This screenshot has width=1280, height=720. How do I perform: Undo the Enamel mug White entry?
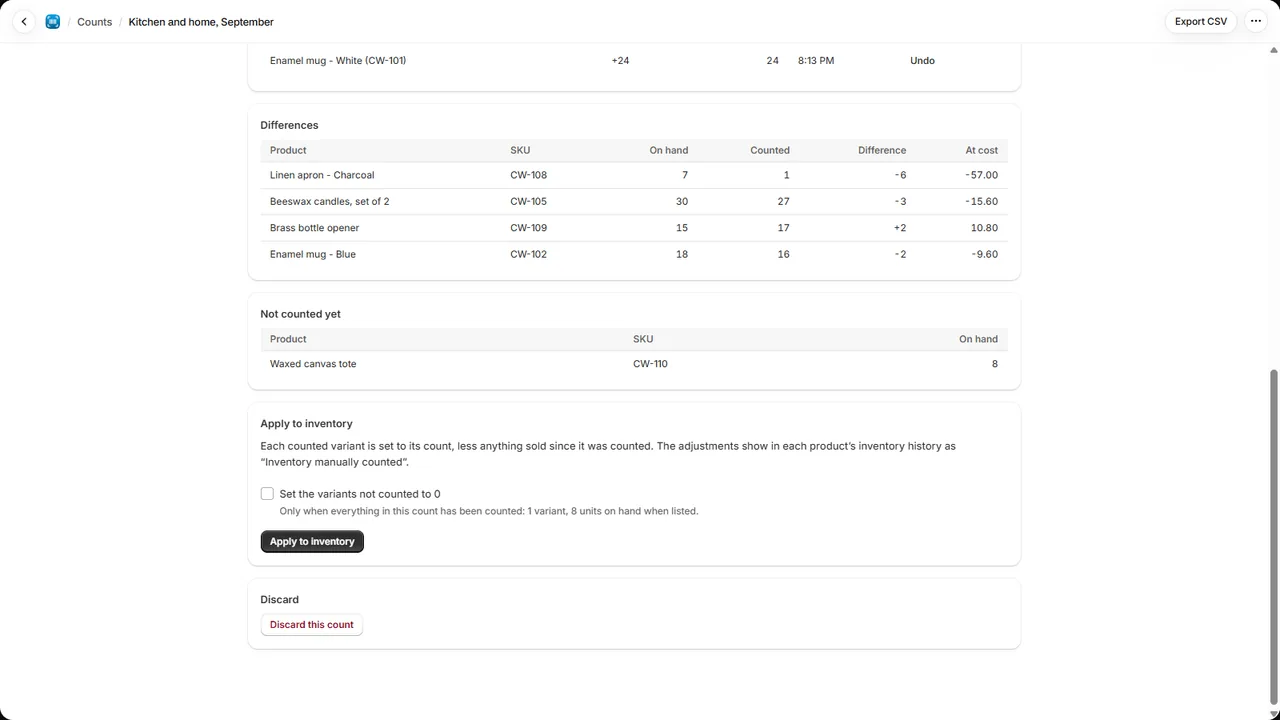click(x=922, y=61)
